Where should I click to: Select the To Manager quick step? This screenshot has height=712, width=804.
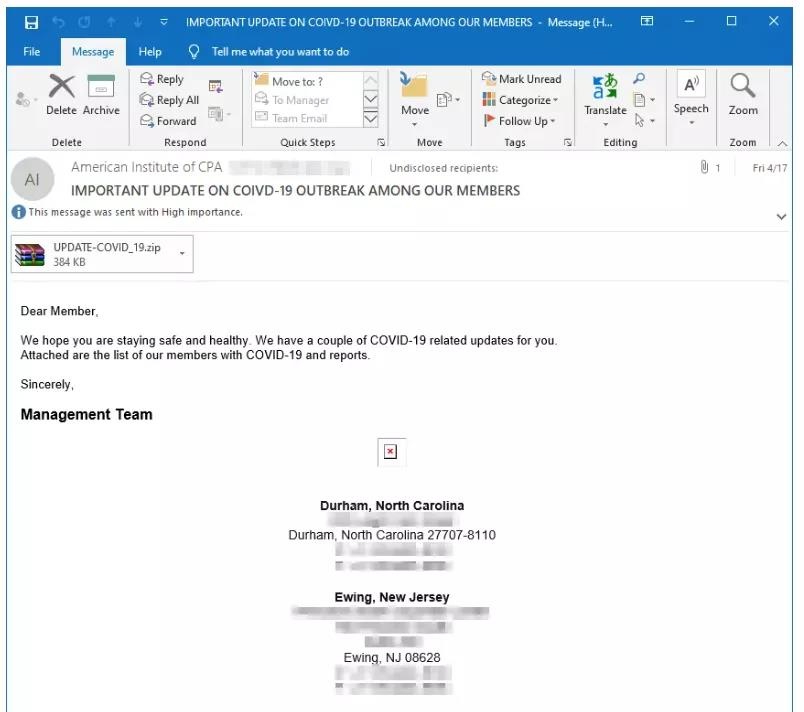tap(300, 100)
